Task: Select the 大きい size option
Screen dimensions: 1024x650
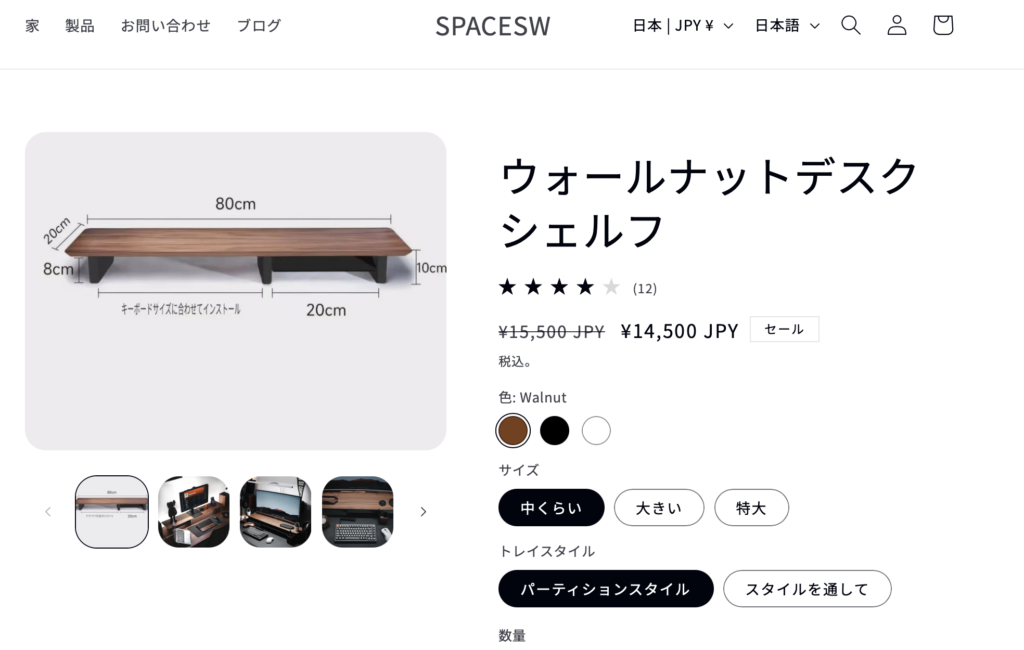Action: pyautogui.click(x=659, y=508)
